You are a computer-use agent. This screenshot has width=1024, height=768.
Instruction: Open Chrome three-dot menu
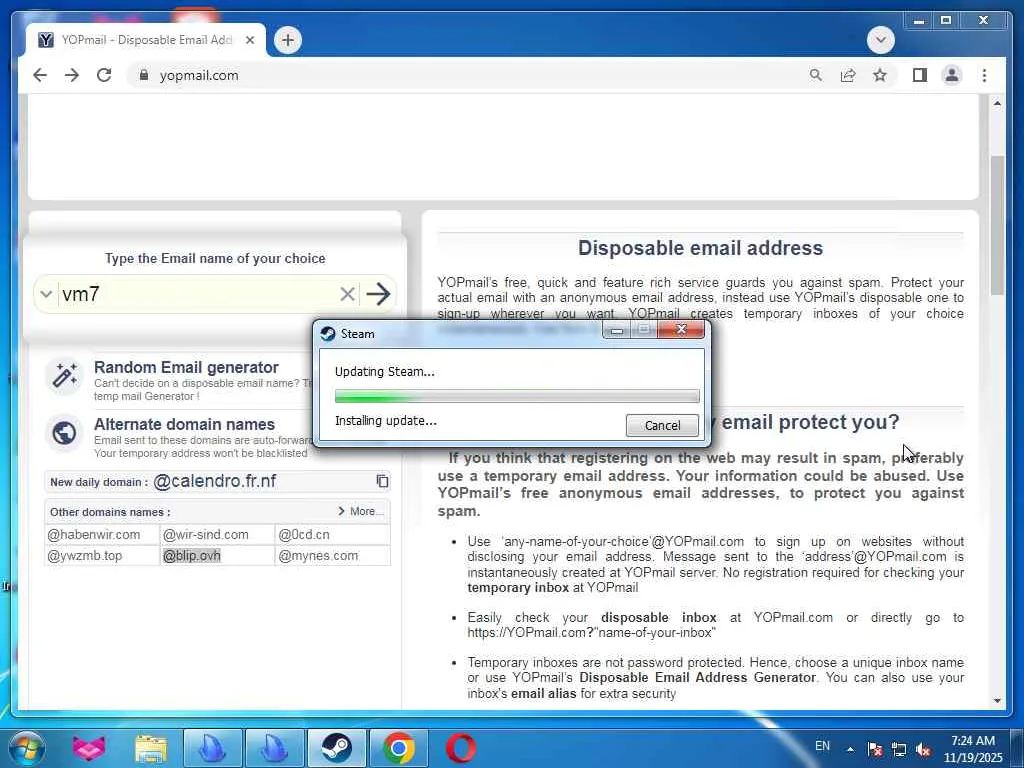point(984,75)
